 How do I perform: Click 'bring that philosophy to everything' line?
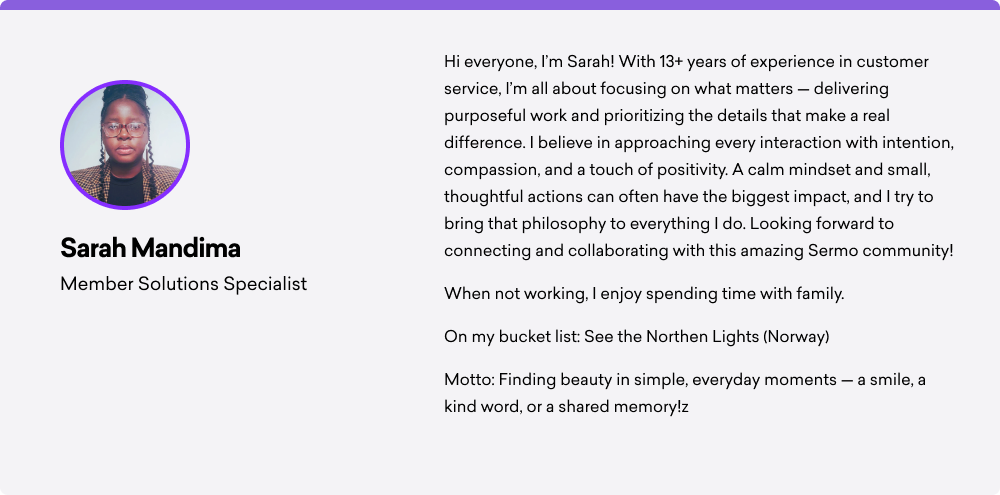pos(668,224)
